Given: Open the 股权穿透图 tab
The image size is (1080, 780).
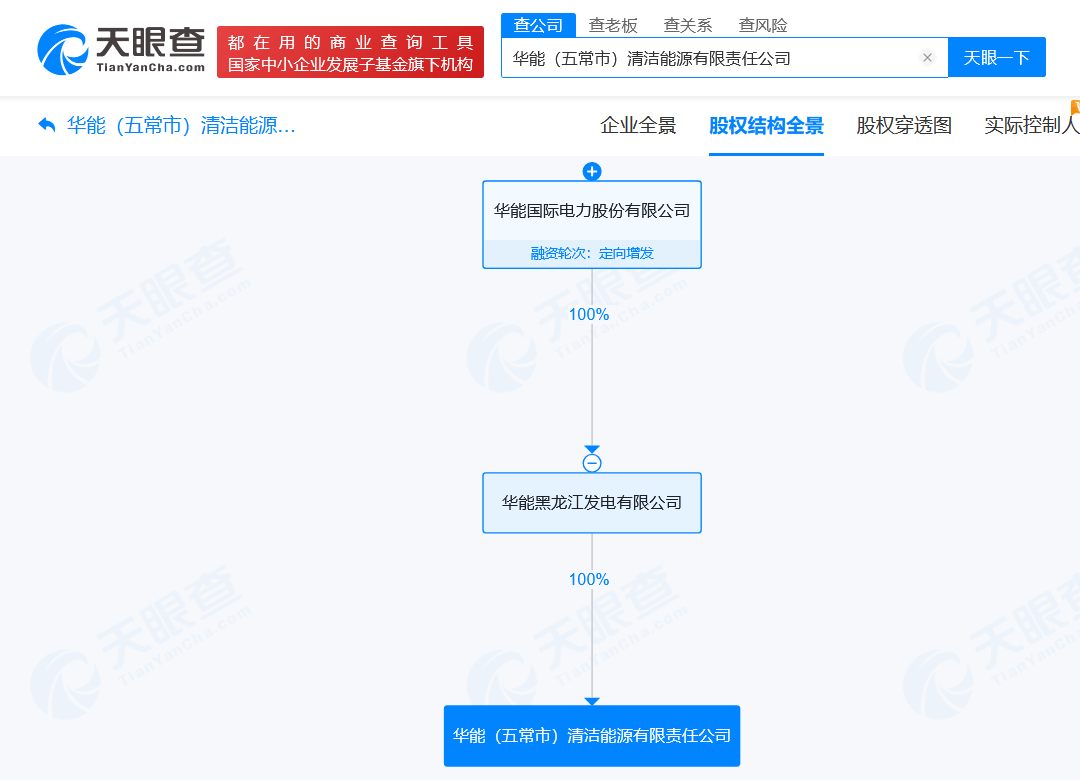Looking at the screenshot, I should [x=904, y=125].
